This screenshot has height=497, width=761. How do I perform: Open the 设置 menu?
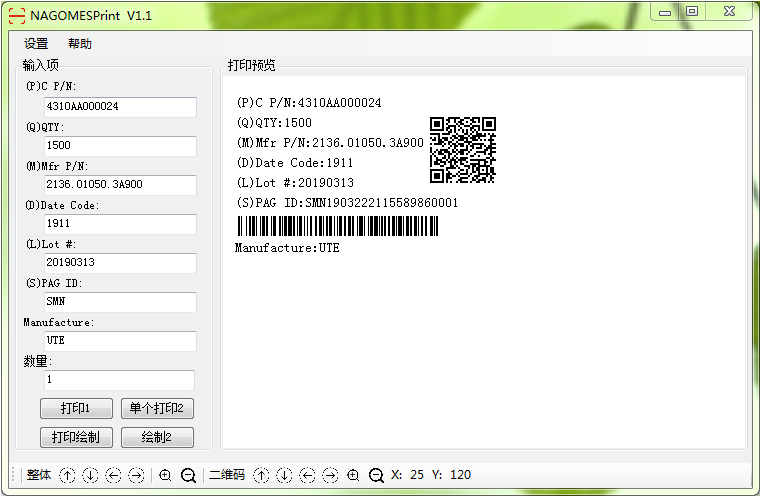[x=36, y=44]
